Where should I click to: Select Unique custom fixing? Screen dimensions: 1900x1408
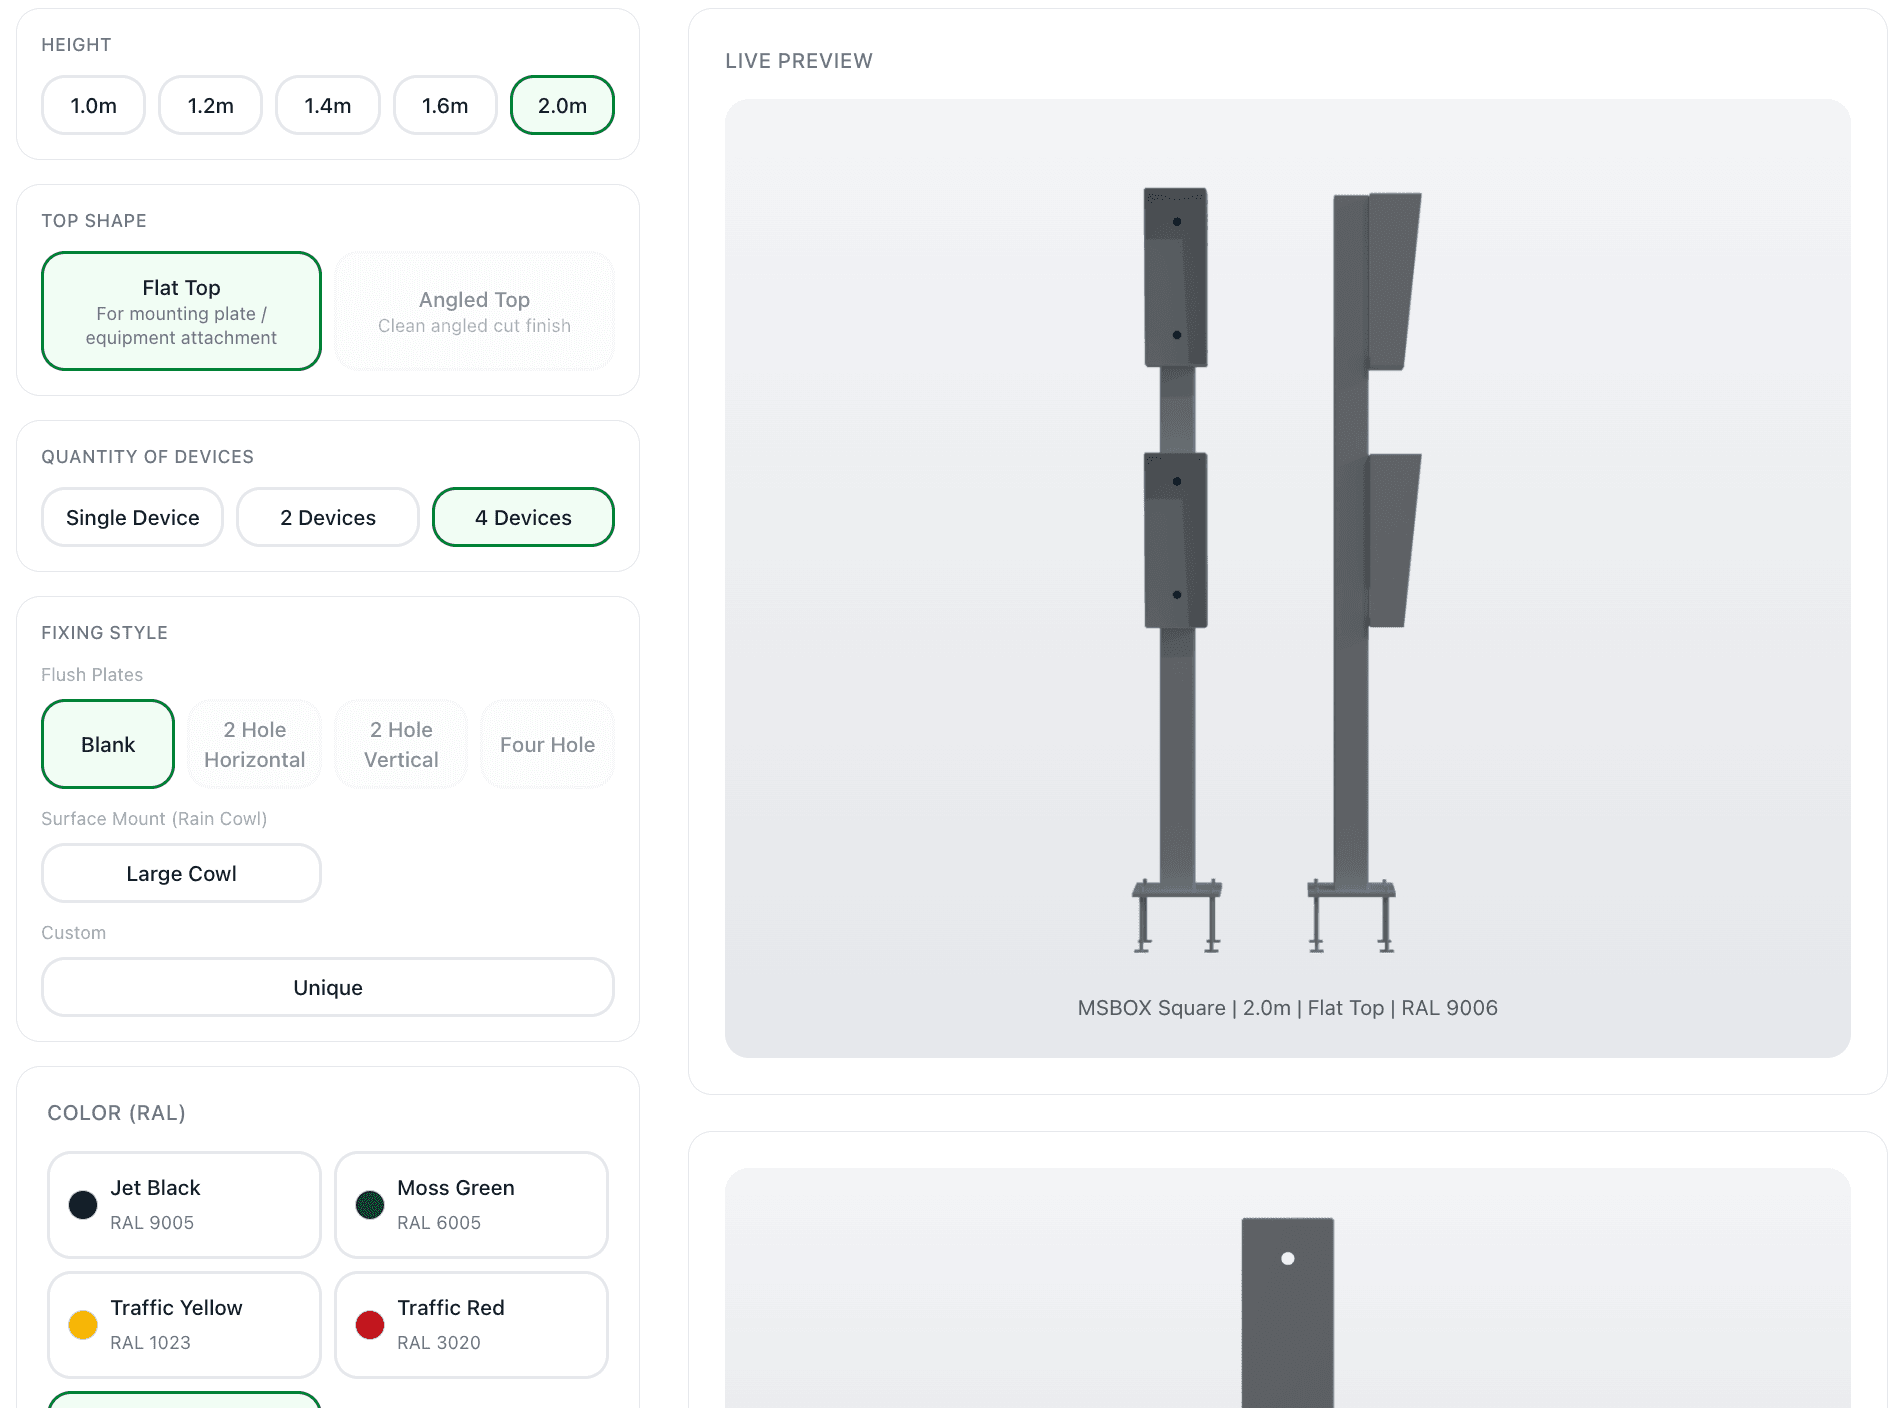(x=328, y=987)
